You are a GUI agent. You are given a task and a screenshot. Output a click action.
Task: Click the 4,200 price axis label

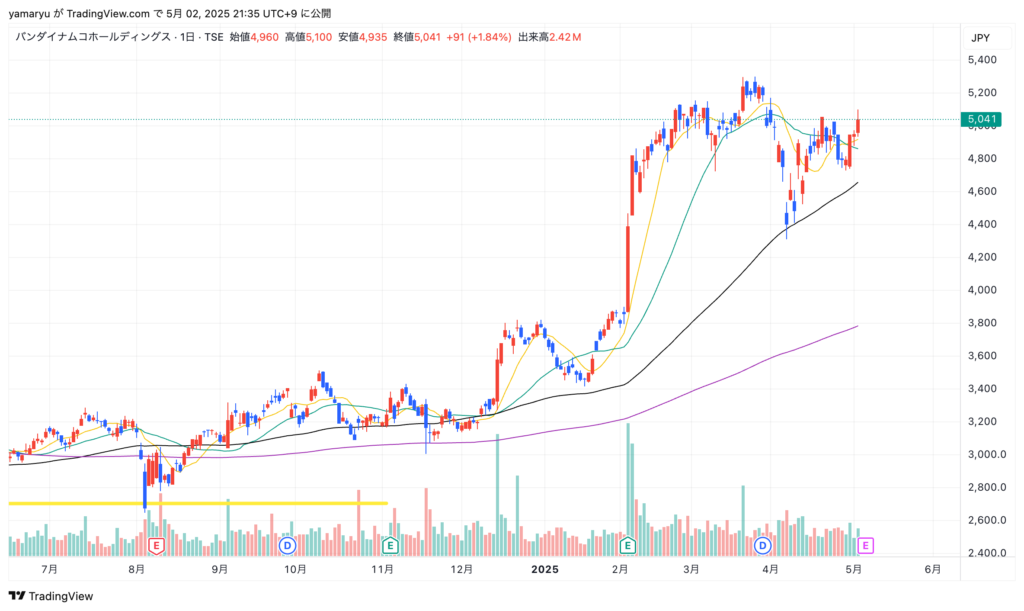982,257
